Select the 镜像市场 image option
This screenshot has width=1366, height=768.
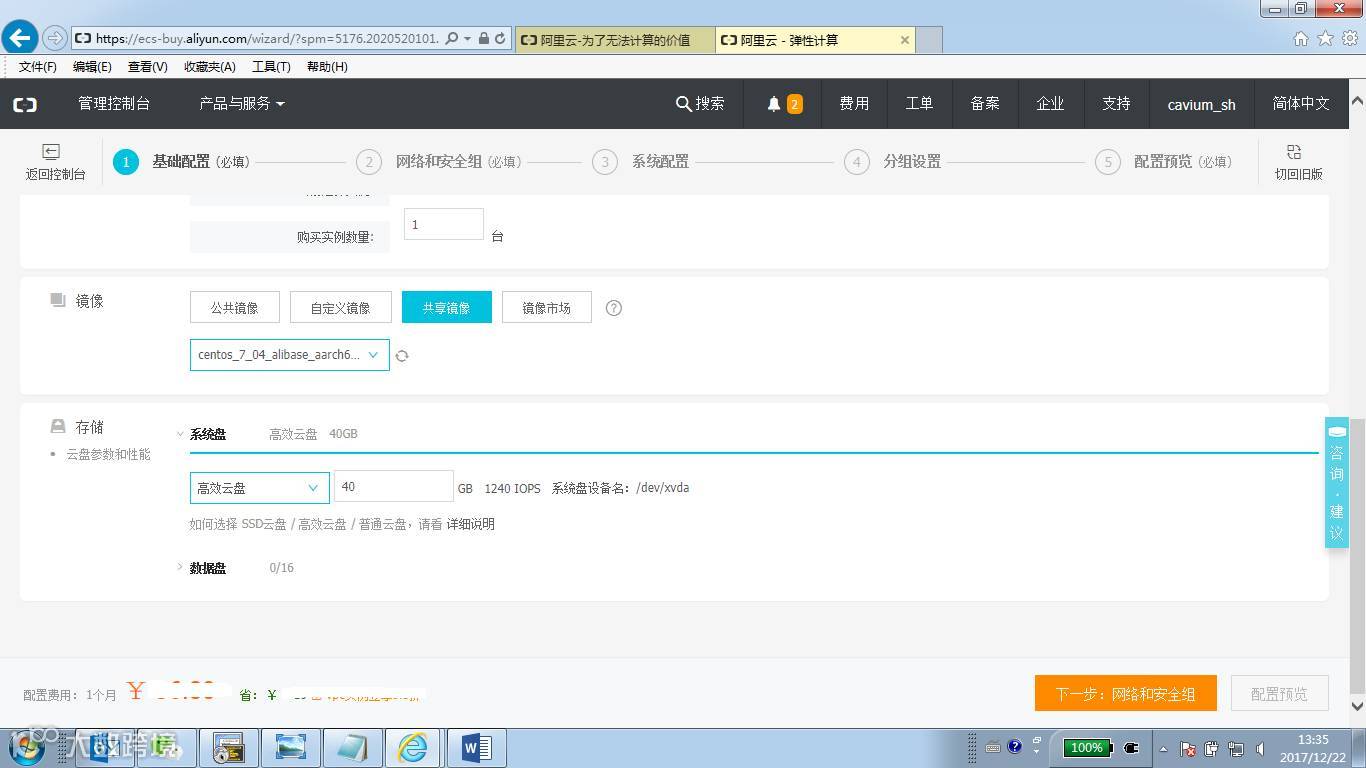(547, 308)
